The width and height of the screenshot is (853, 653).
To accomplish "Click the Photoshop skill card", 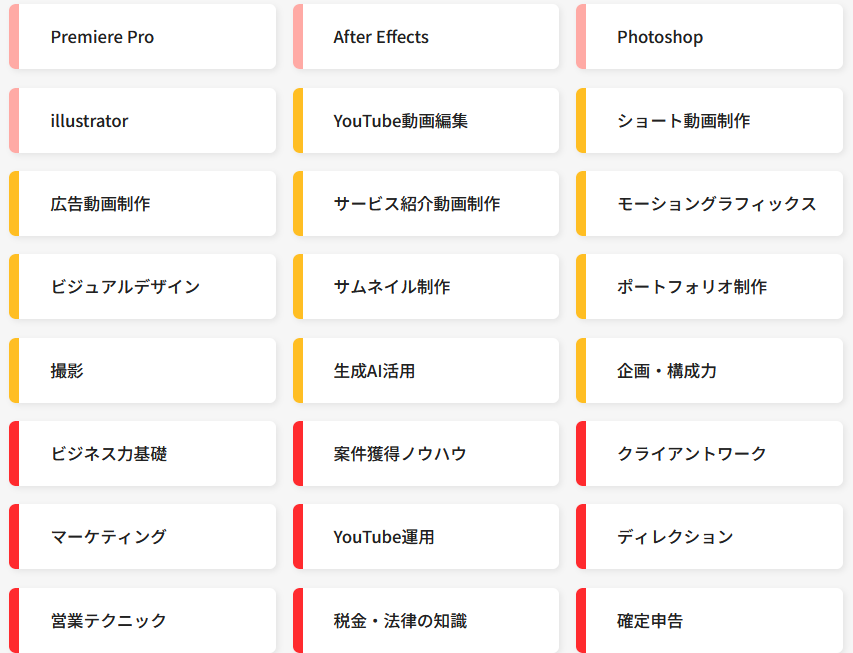I will coord(709,36).
